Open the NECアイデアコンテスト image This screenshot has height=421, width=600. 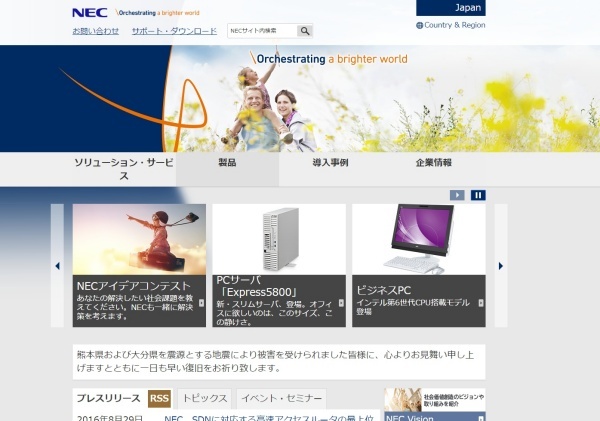pyautogui.click(x=139, y=239)
